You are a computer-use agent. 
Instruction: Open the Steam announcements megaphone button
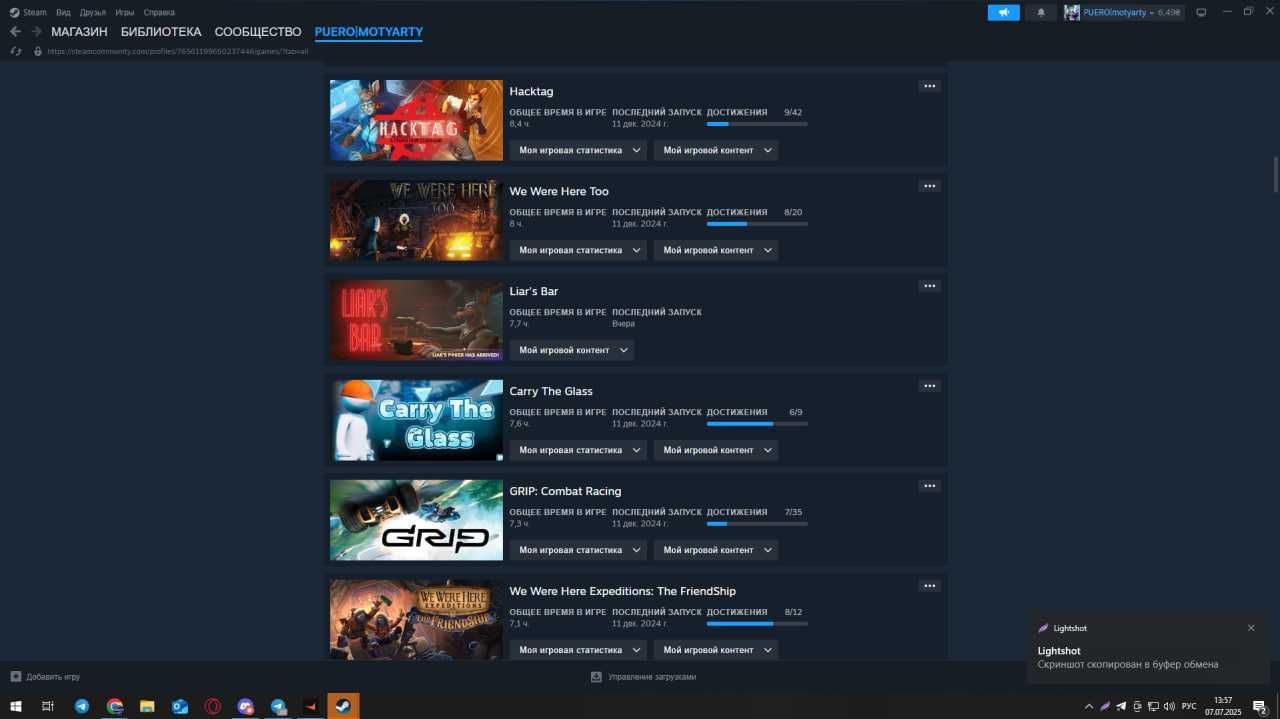[x=1003, y=12]
